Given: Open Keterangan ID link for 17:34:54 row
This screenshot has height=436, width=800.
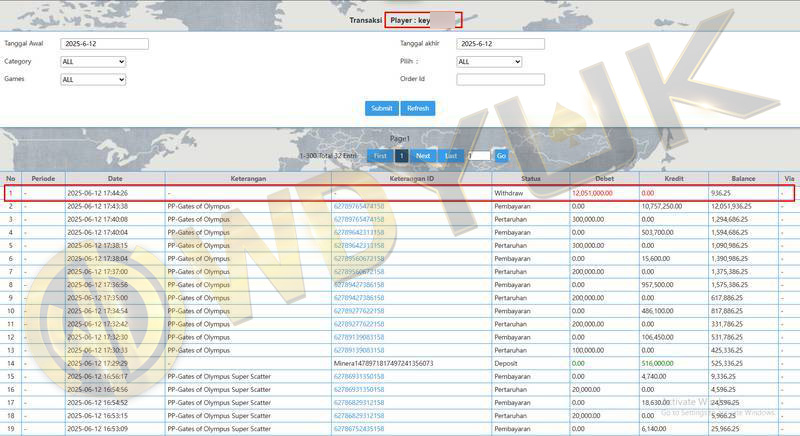Looking at the screenshot, I should [x=359, y=311].
